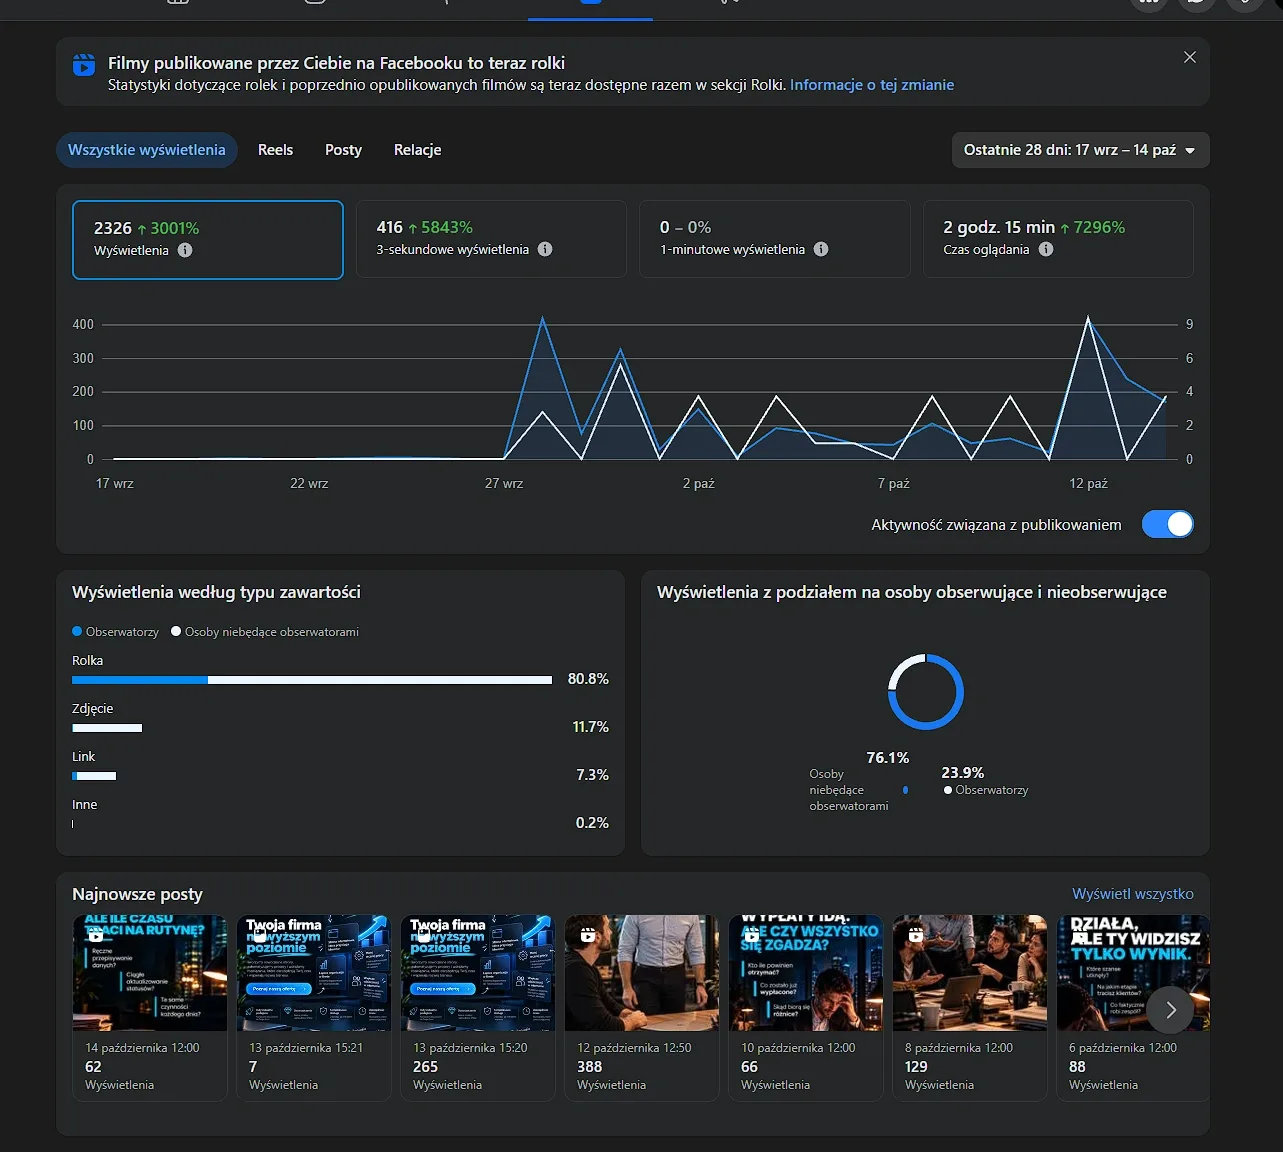Click the Wyświetl wszystko link

(1133, 894)
